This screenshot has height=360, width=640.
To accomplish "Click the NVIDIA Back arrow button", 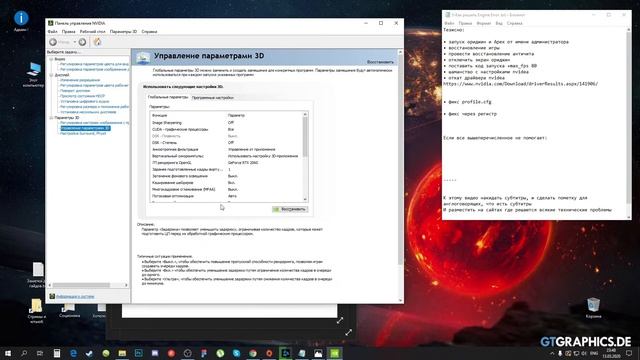I will (x=53, y=42).
